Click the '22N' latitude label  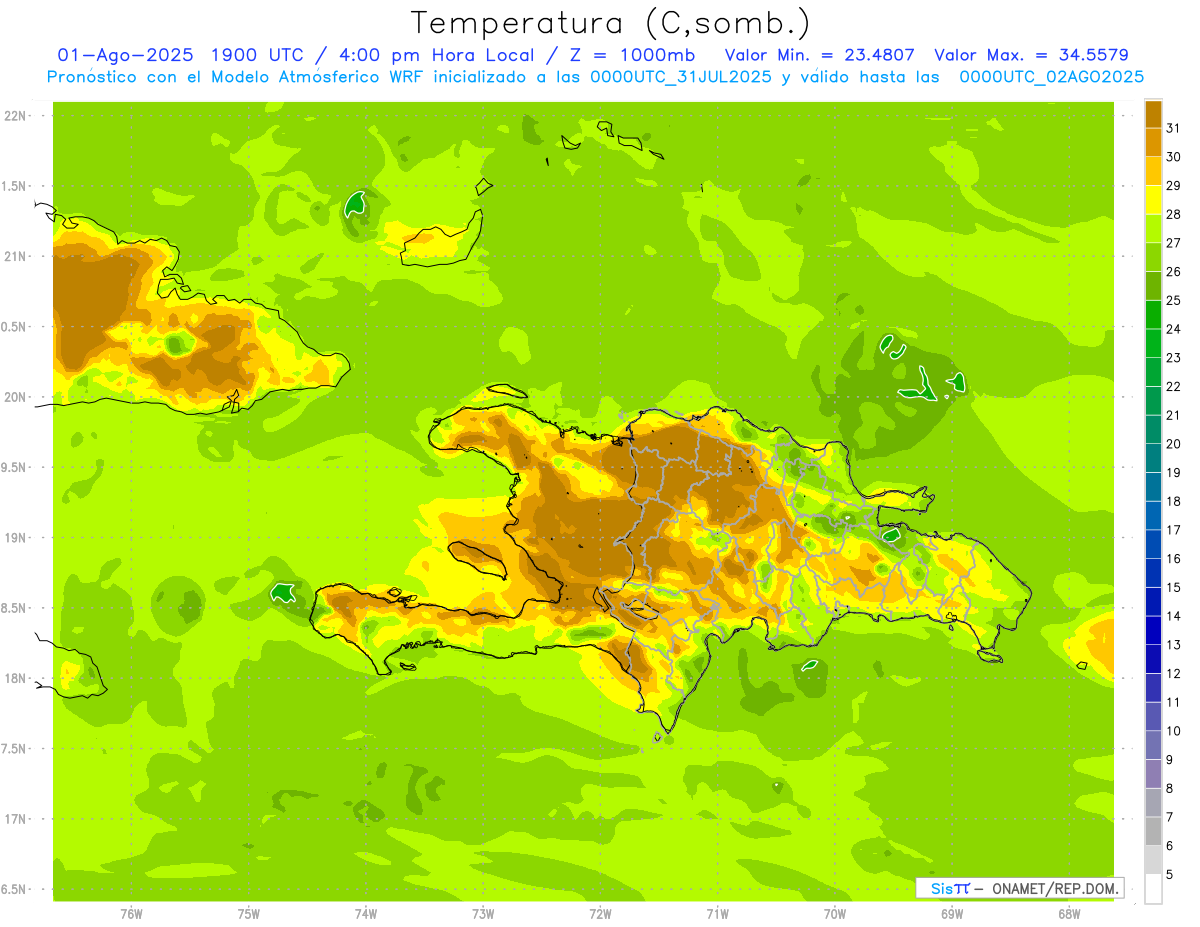[15, 116]
